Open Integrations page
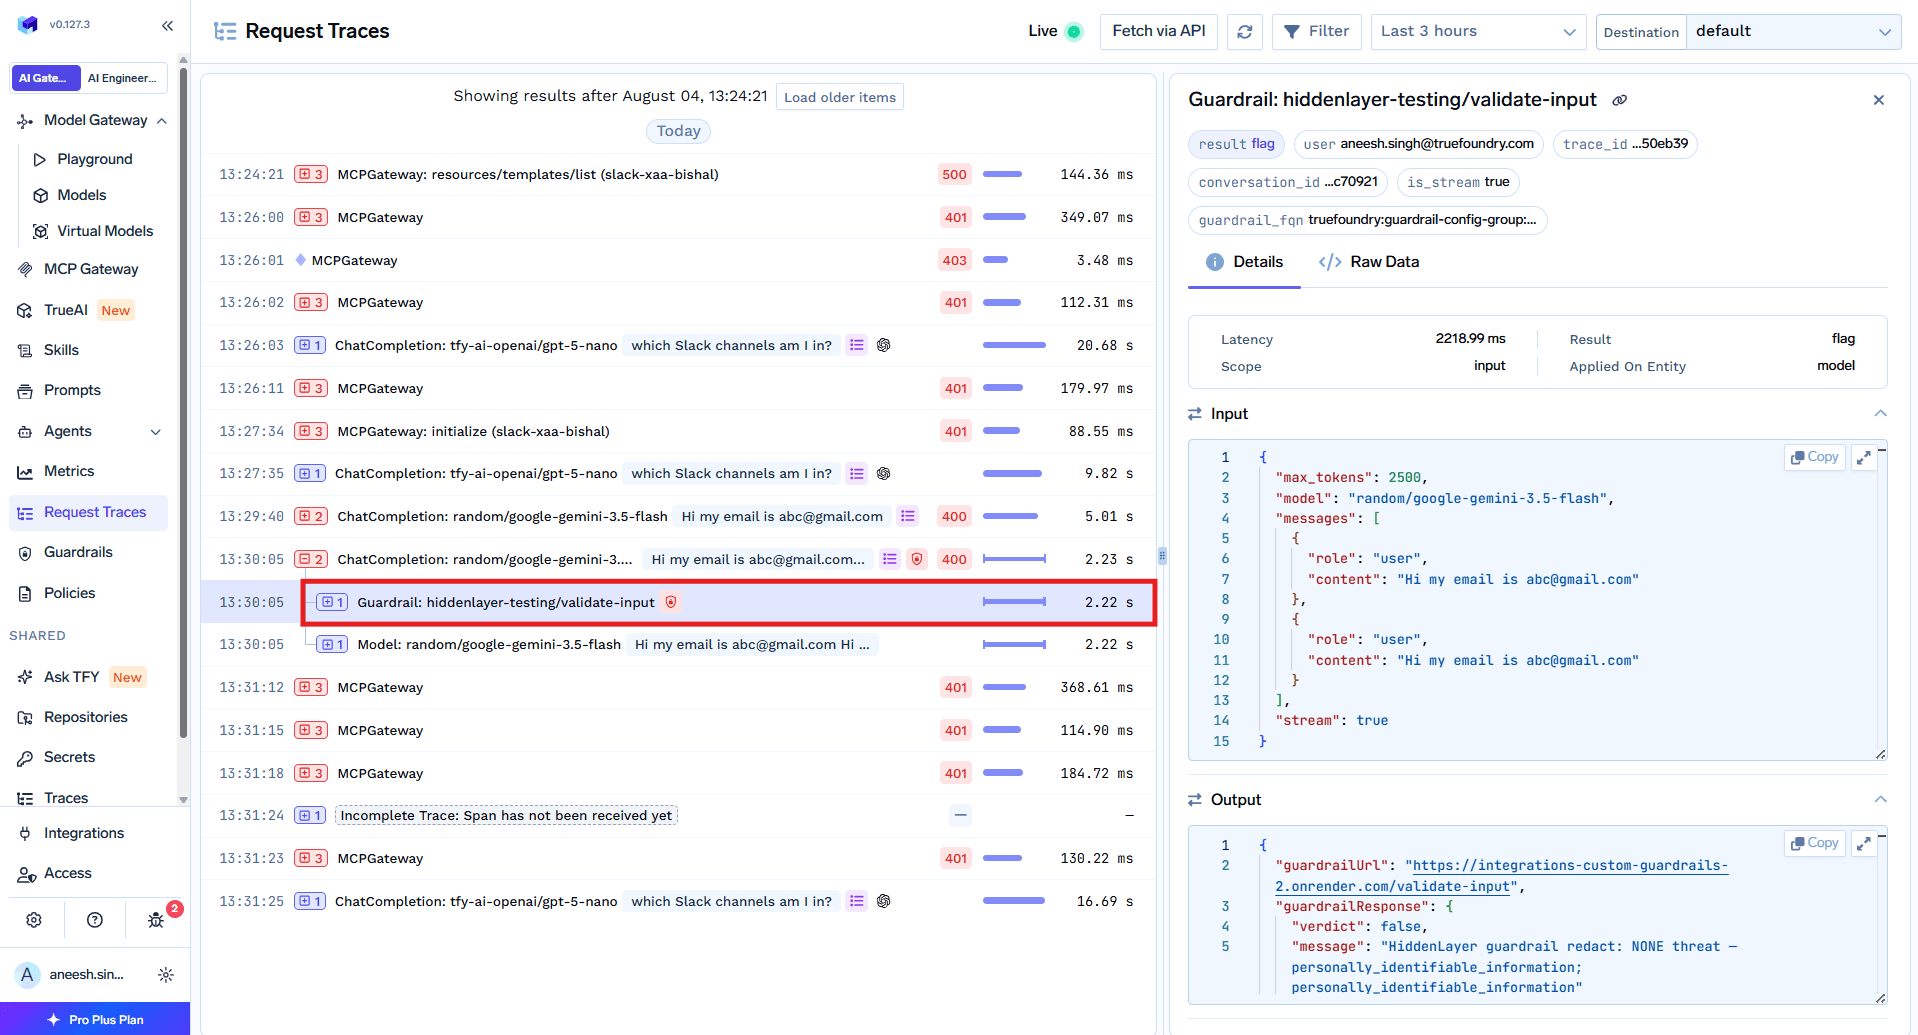Screen dimensions: 1918x1035 click(84, 833)
